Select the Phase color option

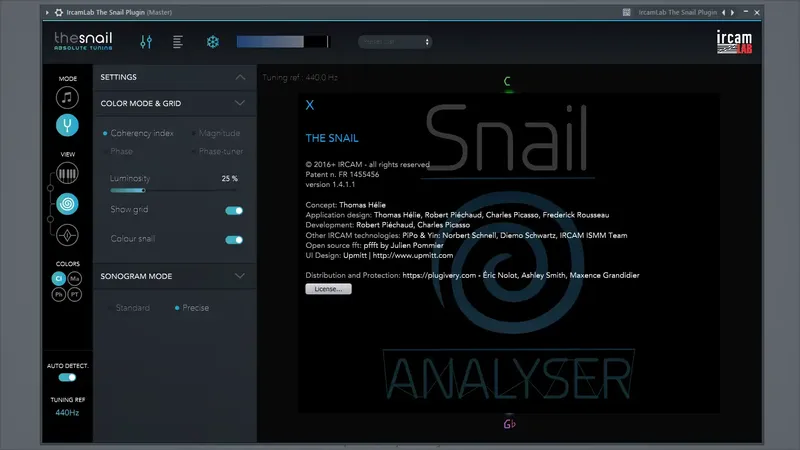(118, 152)
